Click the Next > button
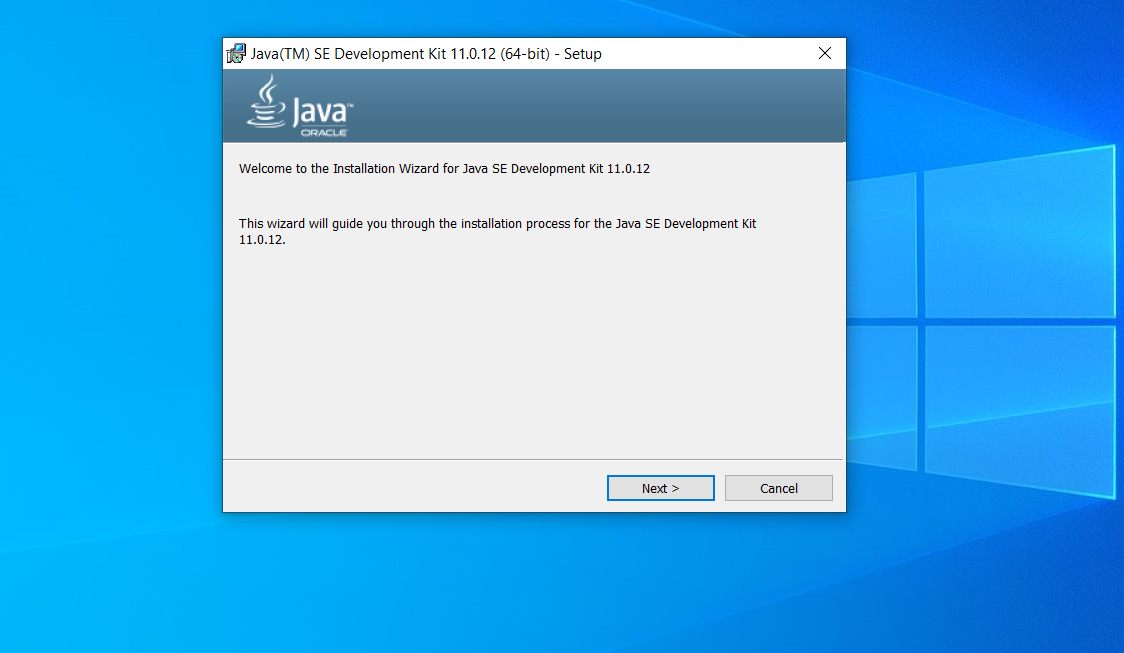Image resolution: width=1124 pixels, height=653 pixels. coord(660,488)
